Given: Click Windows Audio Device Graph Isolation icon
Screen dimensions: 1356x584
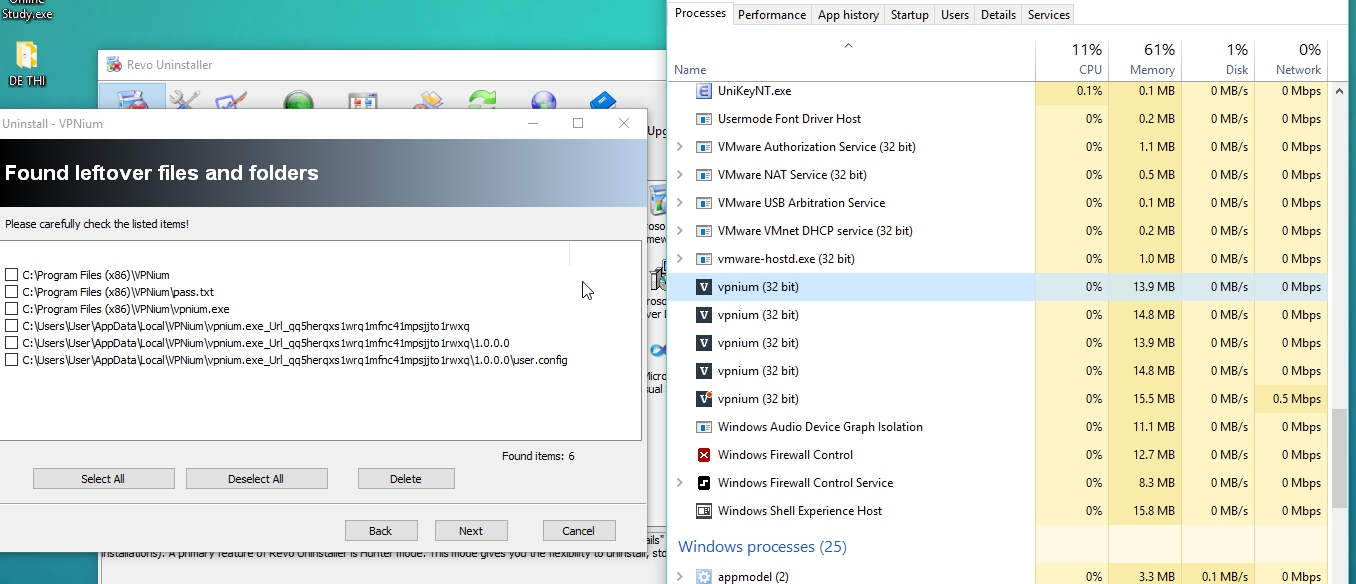Looking at the screenshot, I should [703, 427].
